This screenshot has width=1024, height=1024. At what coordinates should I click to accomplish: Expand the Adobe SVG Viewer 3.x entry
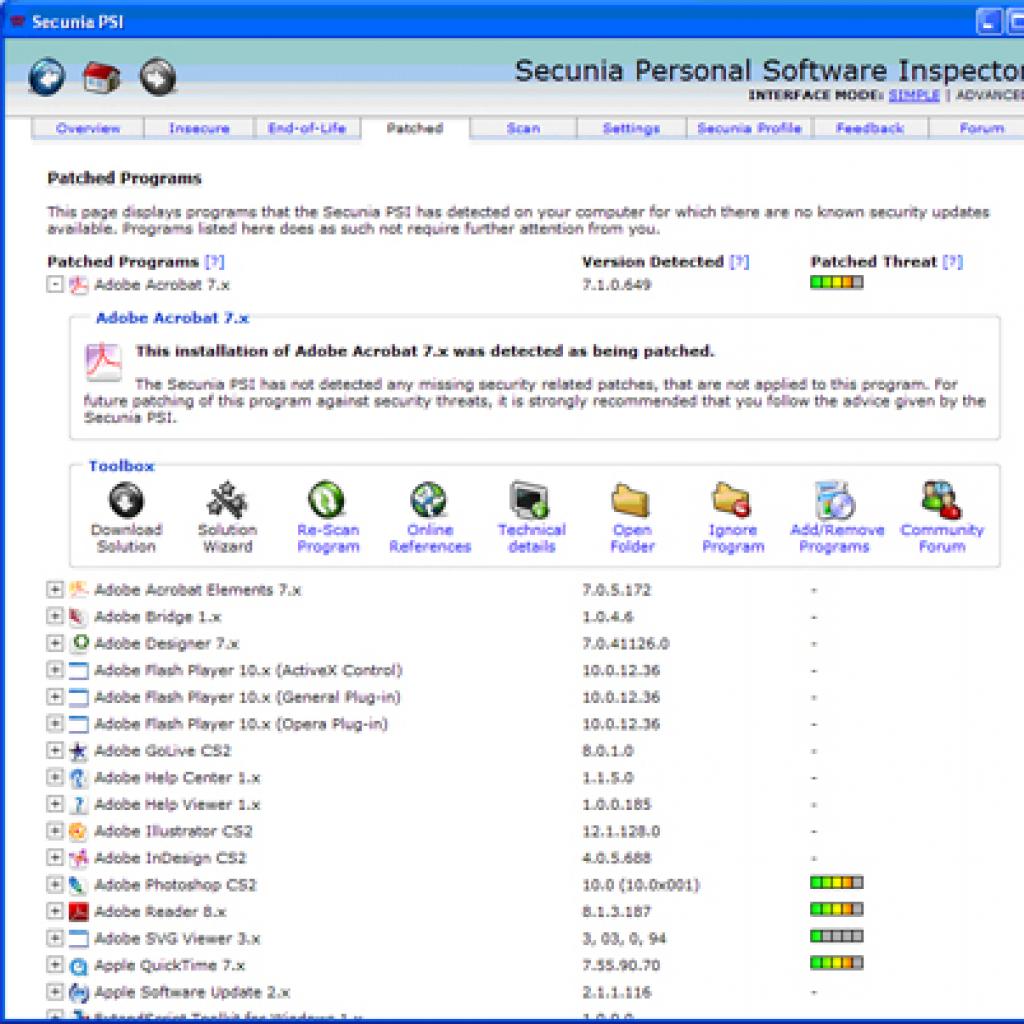pos(55,938)
